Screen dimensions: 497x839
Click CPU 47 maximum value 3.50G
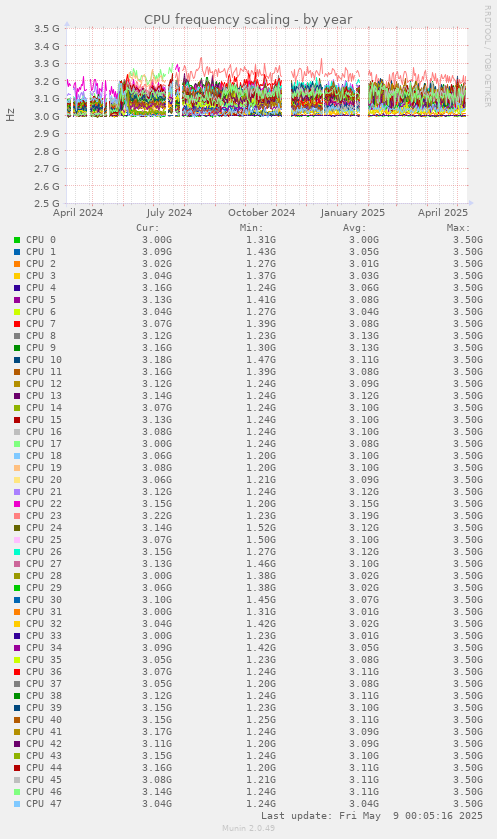pyautogui.click(x=468, y=804)
